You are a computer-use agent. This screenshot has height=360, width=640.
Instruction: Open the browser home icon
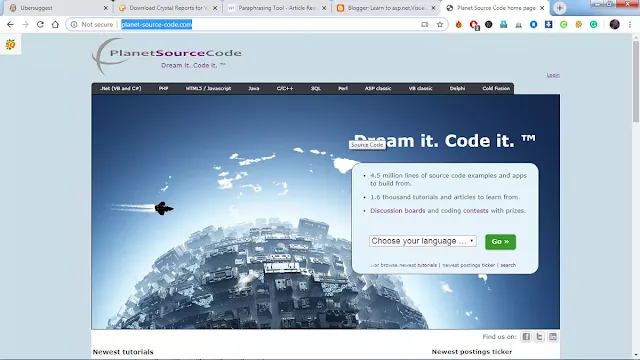(x=55, y=24)
